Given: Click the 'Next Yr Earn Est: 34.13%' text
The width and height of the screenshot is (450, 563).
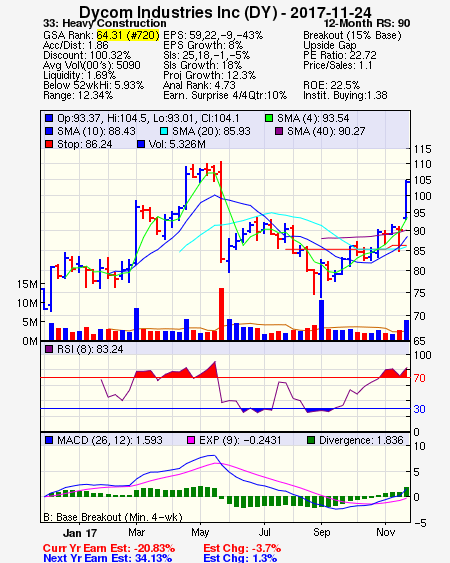Looking at the screenshot, I should point(107,558).
